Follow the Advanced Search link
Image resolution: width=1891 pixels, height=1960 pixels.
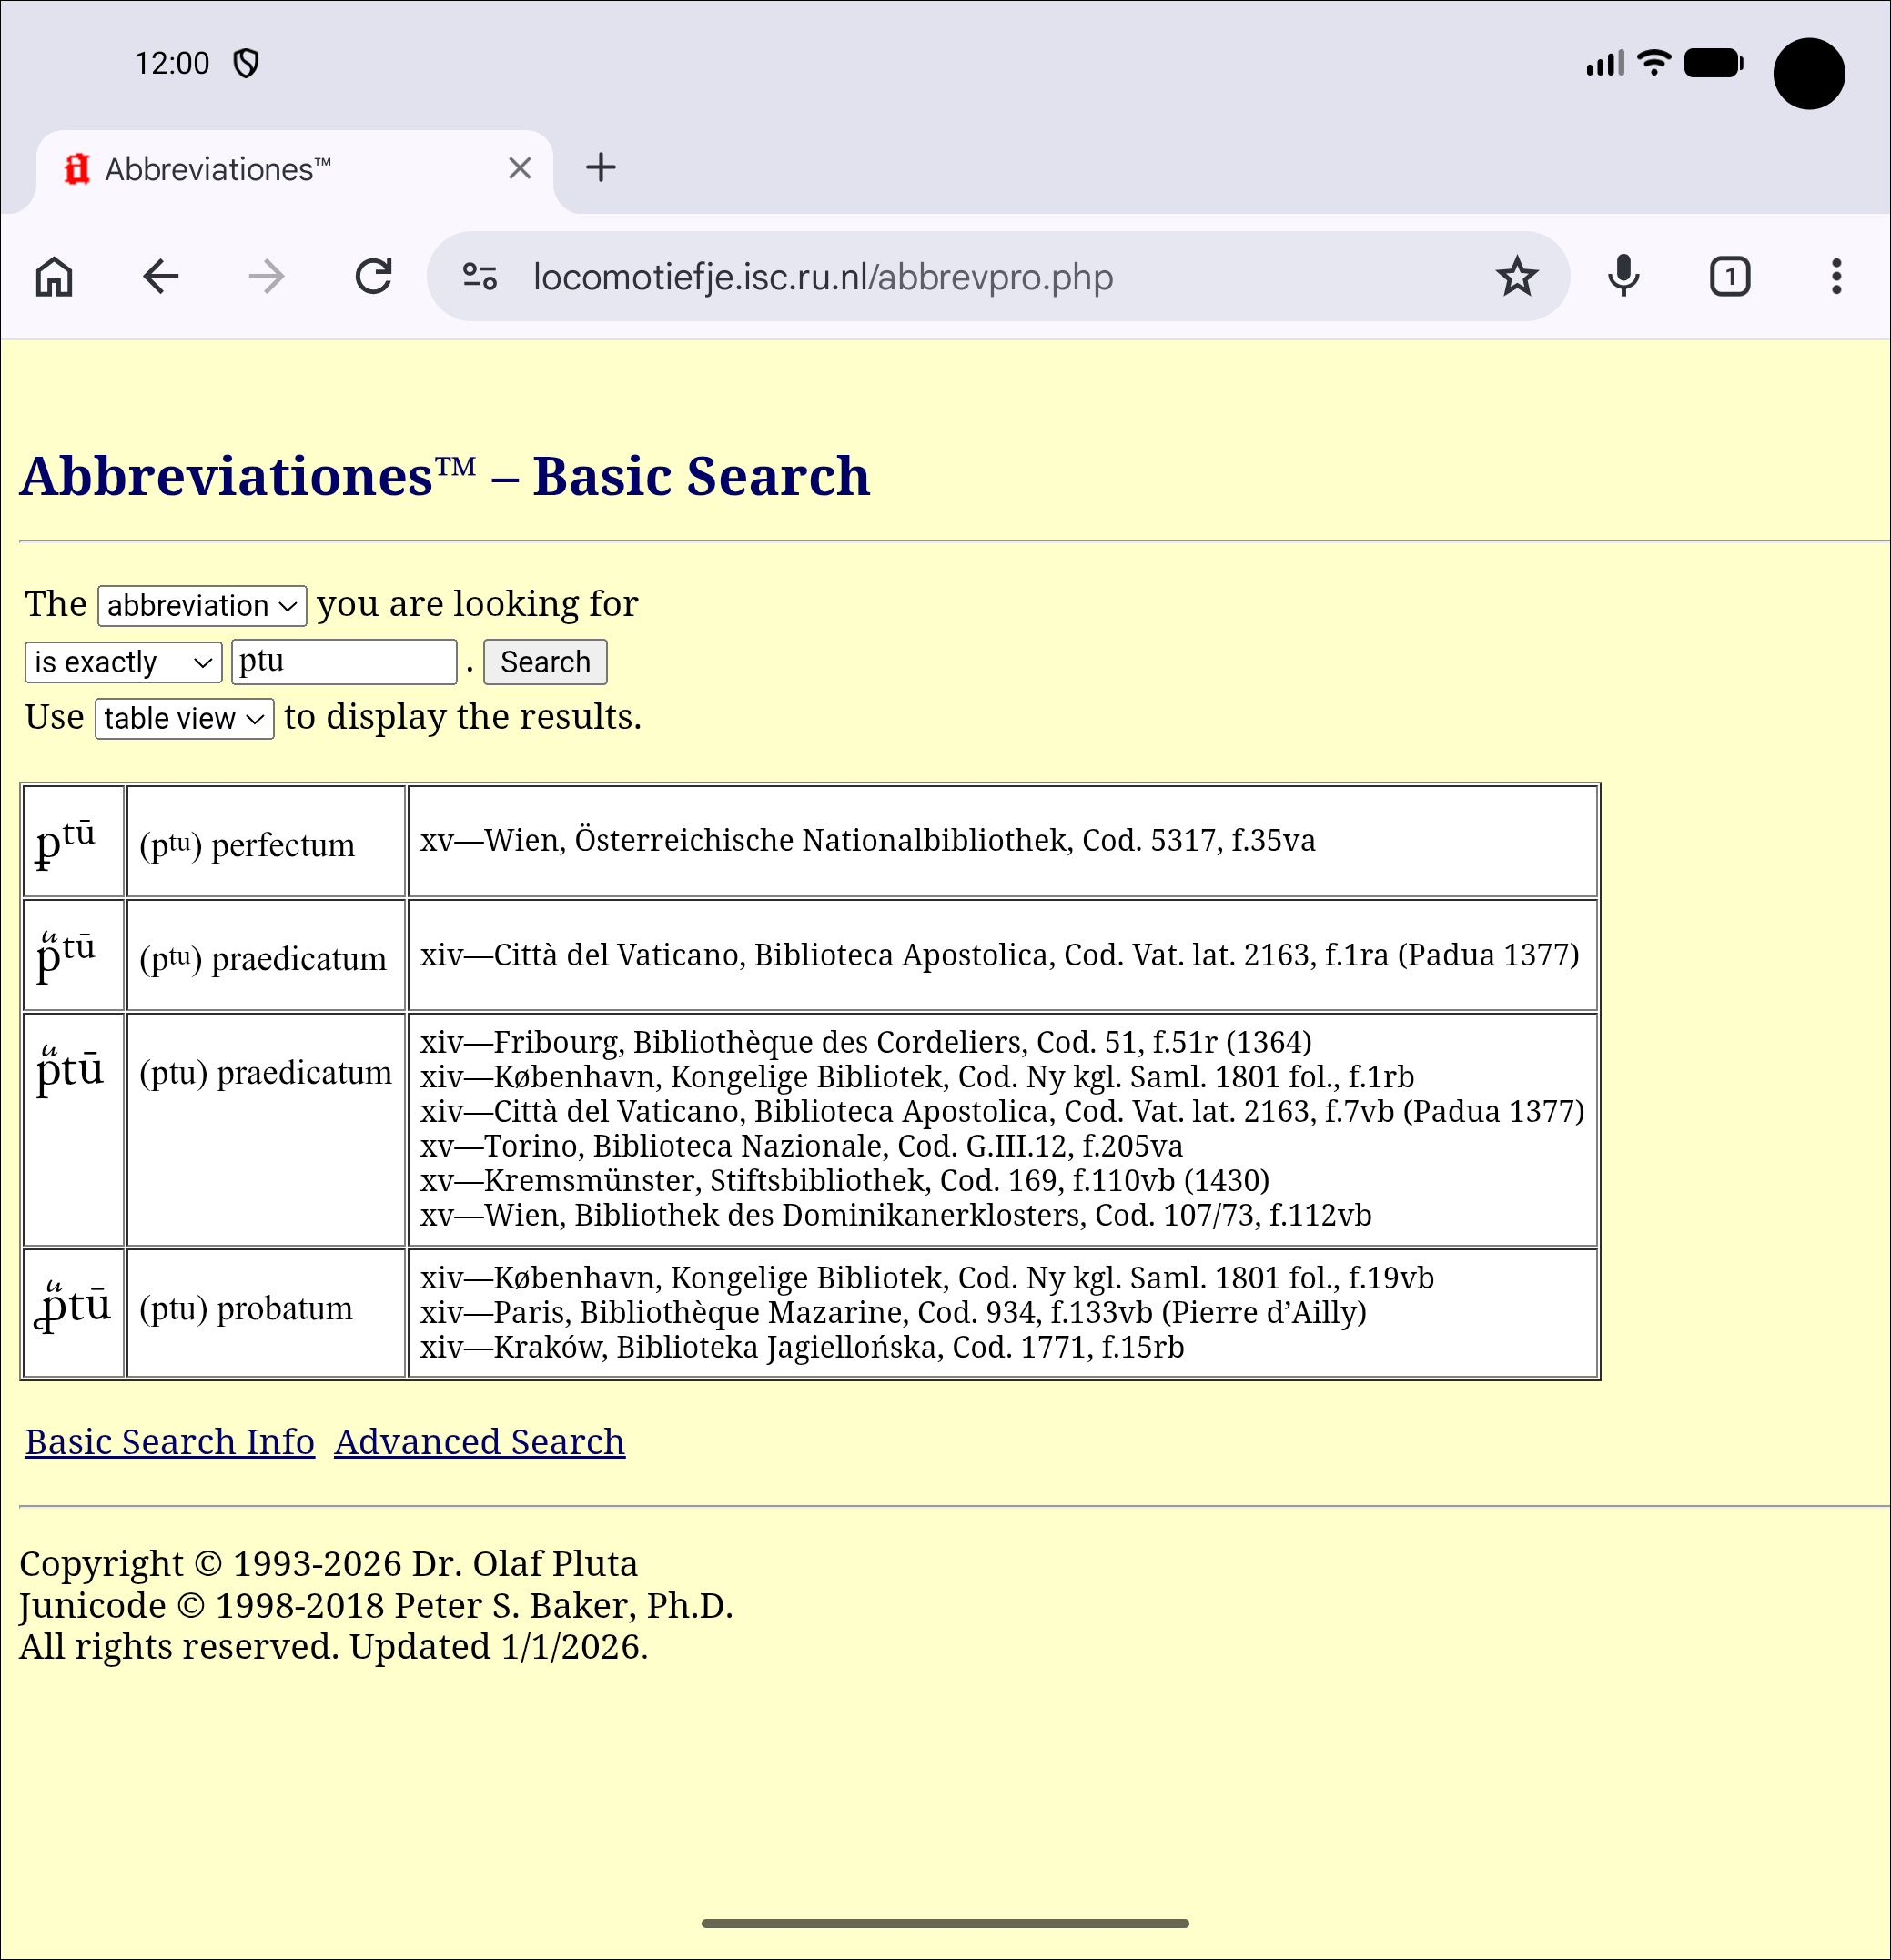(479, 1442)
